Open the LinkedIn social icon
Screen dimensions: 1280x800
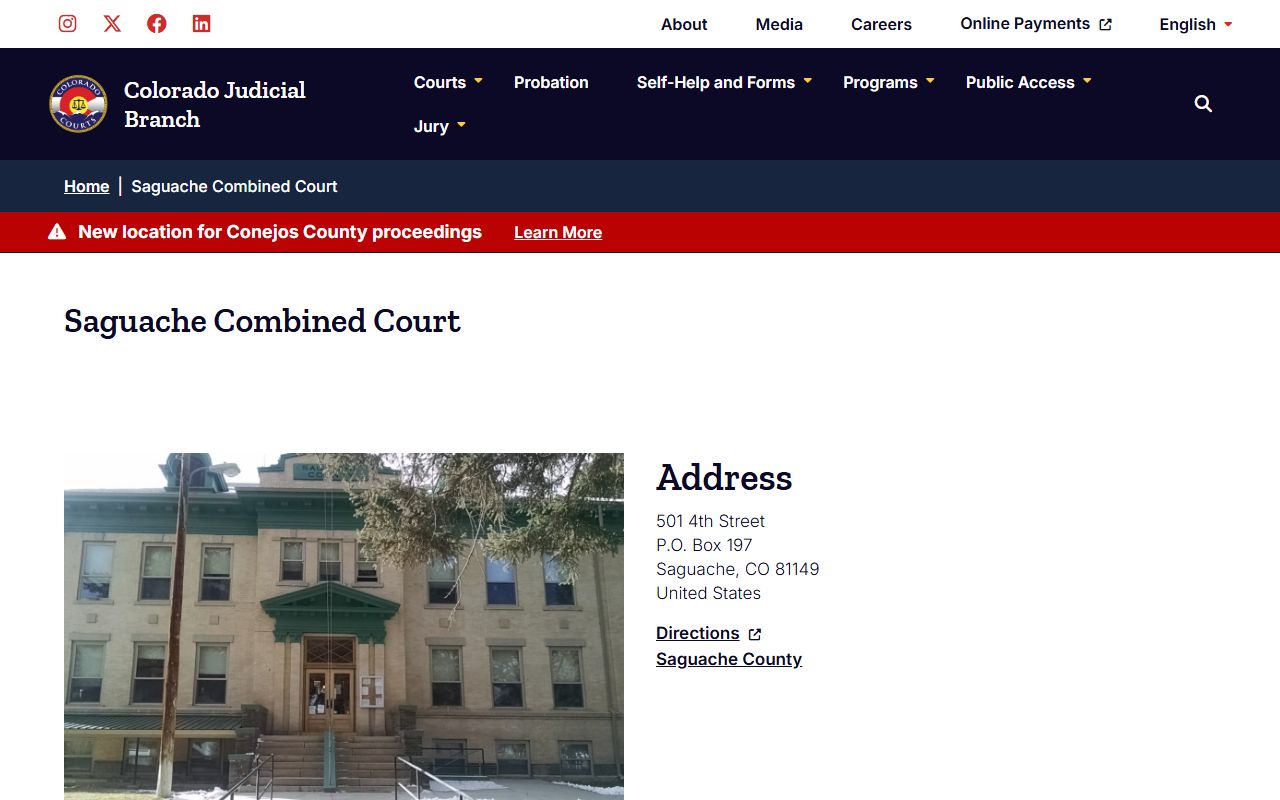click(x=201, y=24)
